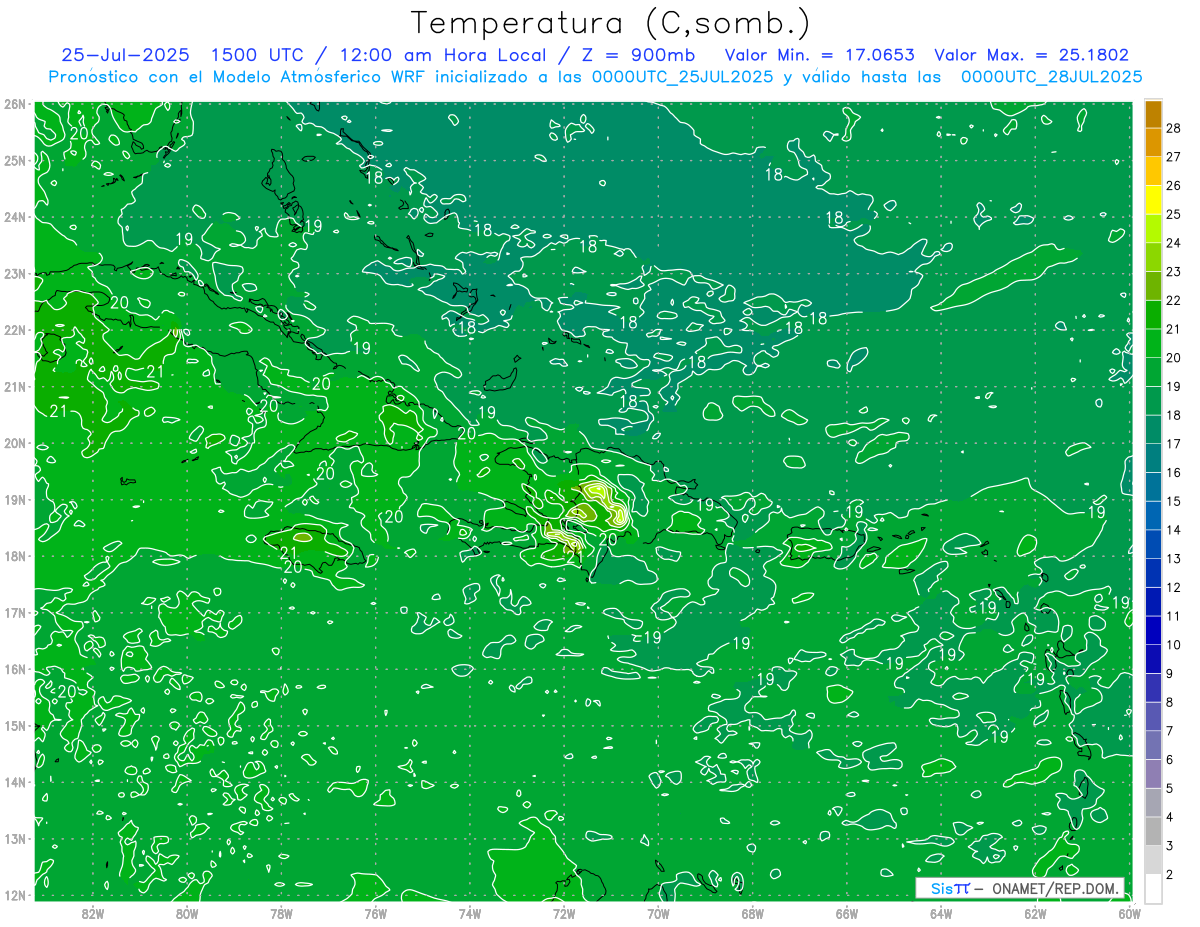Image resolution: width=1200 pixels, height=927 pixels.
Task: Click the '12N' latitude label
Action: [x=15, y=895]
